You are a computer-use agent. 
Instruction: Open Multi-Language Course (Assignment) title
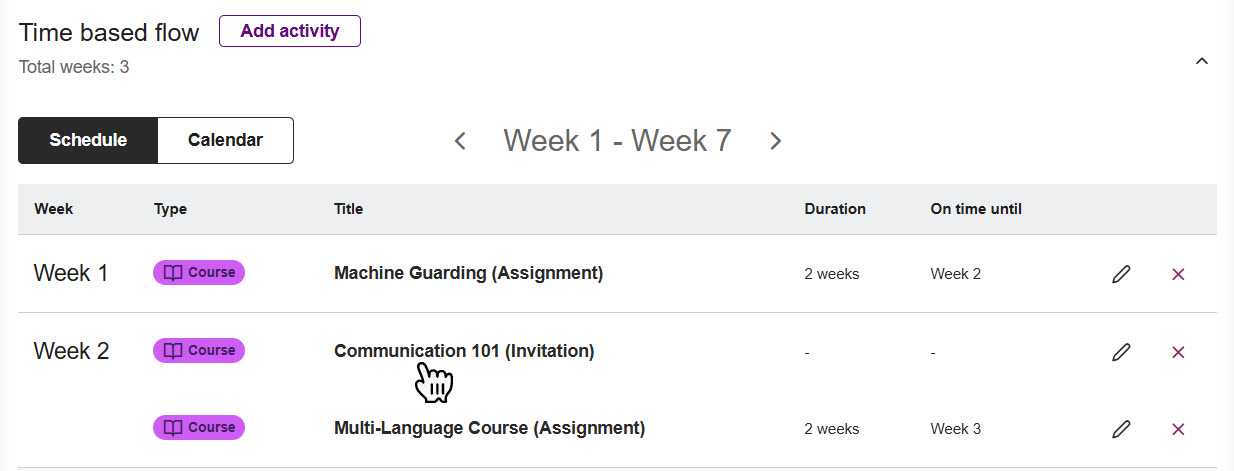(x=489, y=427)
